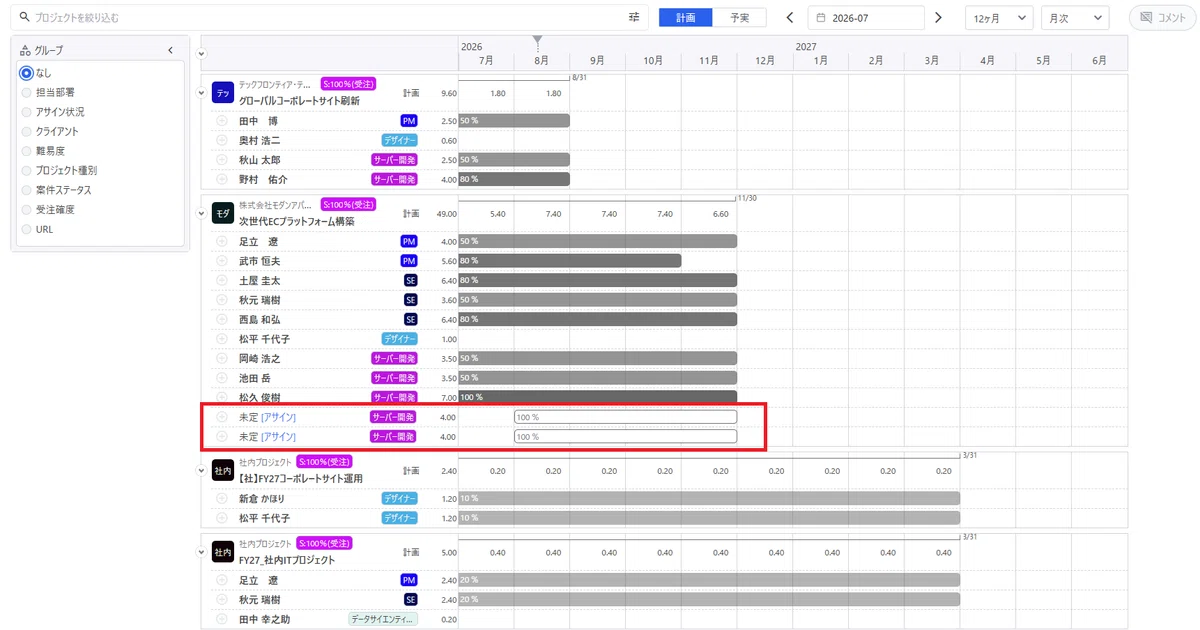Screen dimensions: 1200x630
Task: Click the モダ project avatar icon
Action: coord(223,214)
